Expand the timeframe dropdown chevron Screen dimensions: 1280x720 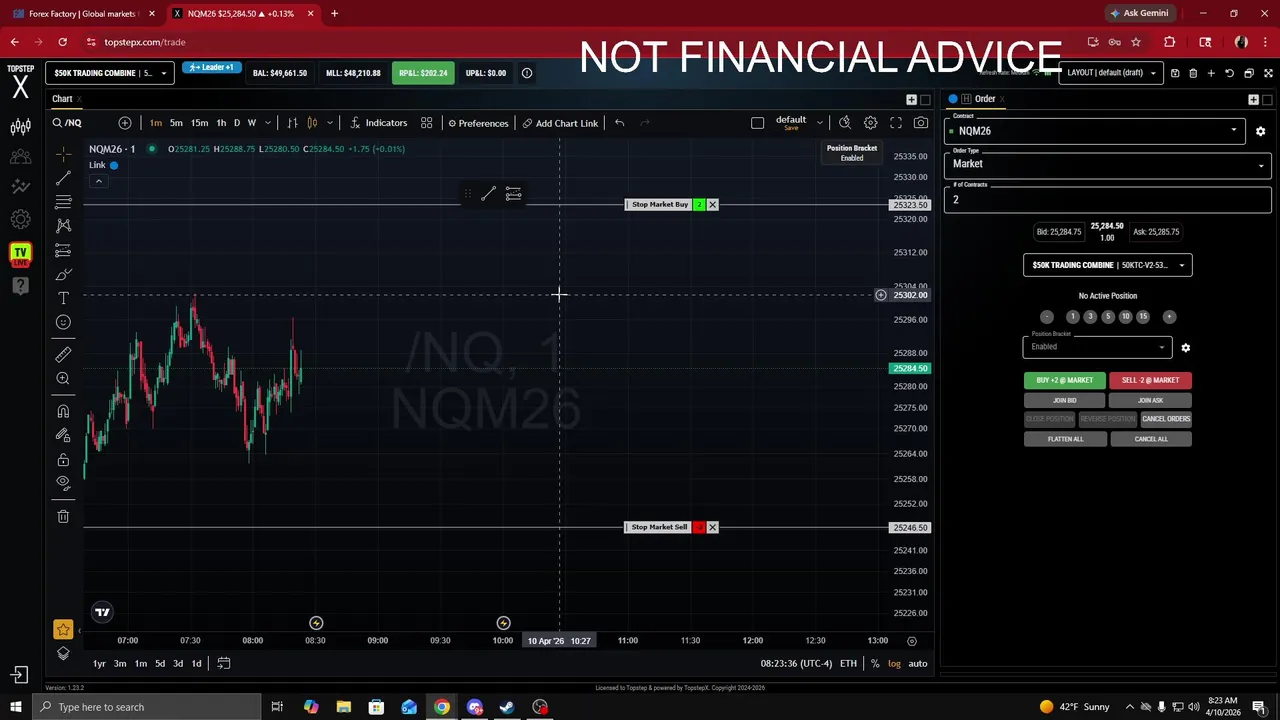point(267,123)
